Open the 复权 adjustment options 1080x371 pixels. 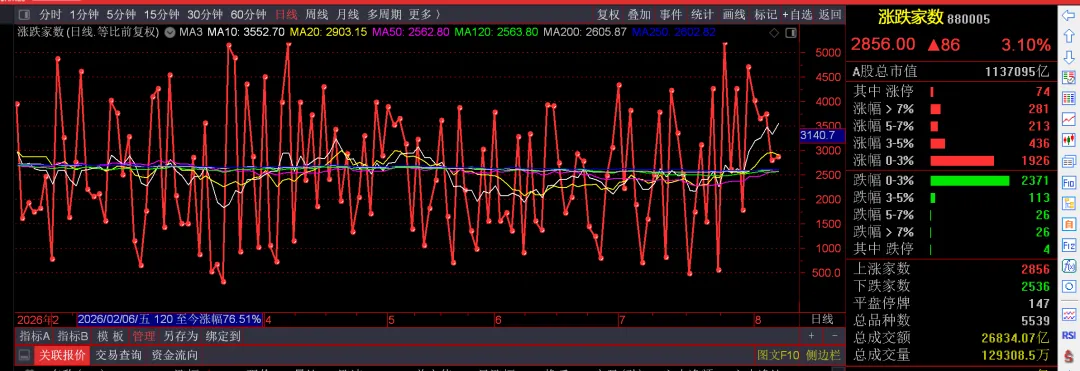pyautogui.click(x=608, y=14)
